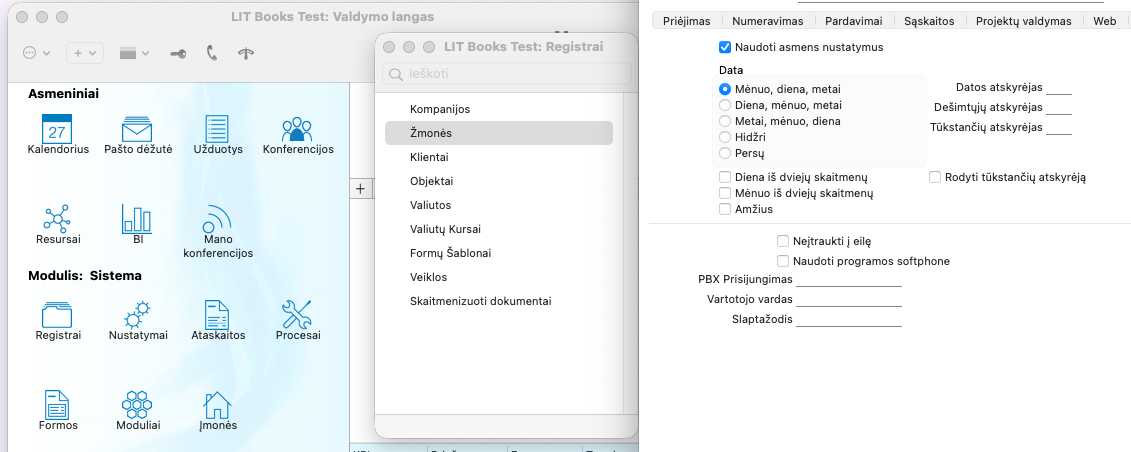Select Valiutų Kursai in the register list
1131x452 pixels.
click(445, 229)
